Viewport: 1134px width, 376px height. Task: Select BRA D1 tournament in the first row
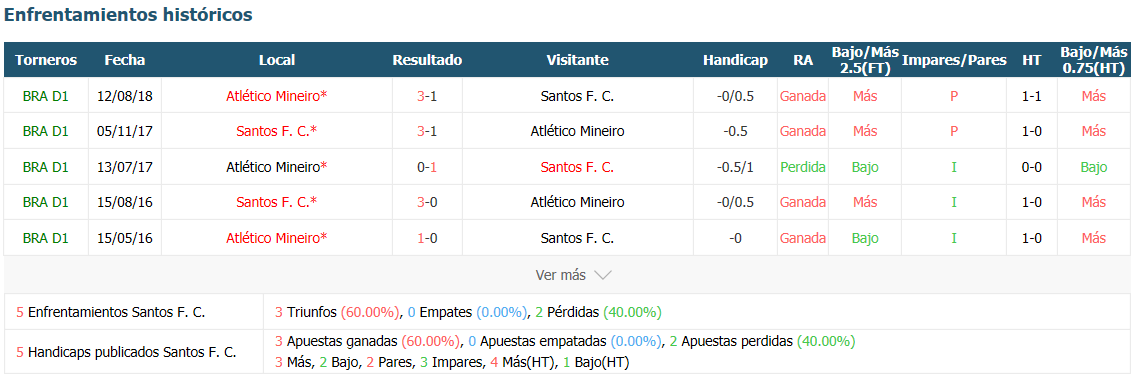(x=46, y=95)
